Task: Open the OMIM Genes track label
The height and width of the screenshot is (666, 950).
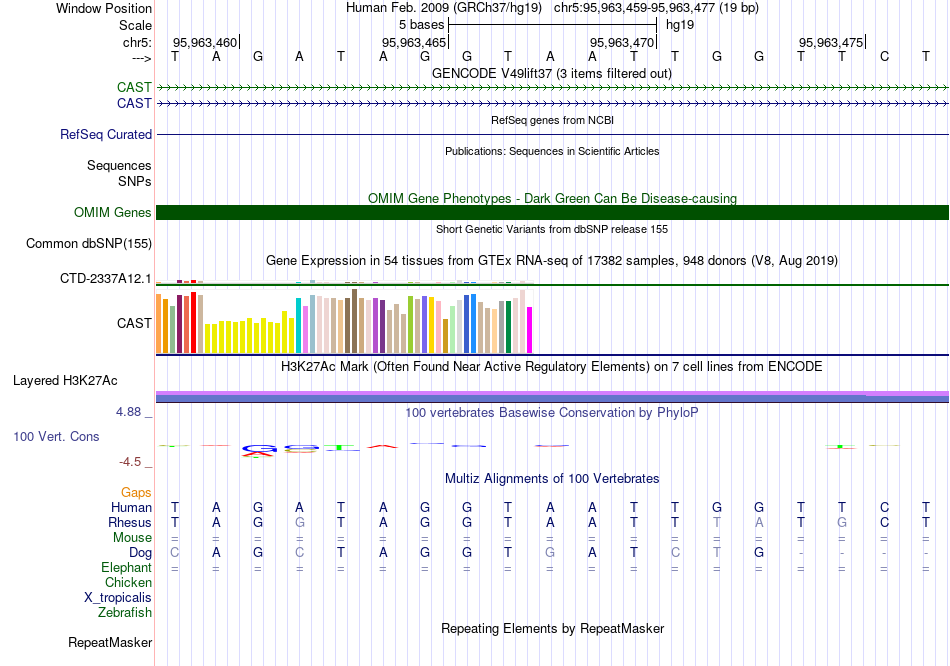Action: (x=112, y=212)
